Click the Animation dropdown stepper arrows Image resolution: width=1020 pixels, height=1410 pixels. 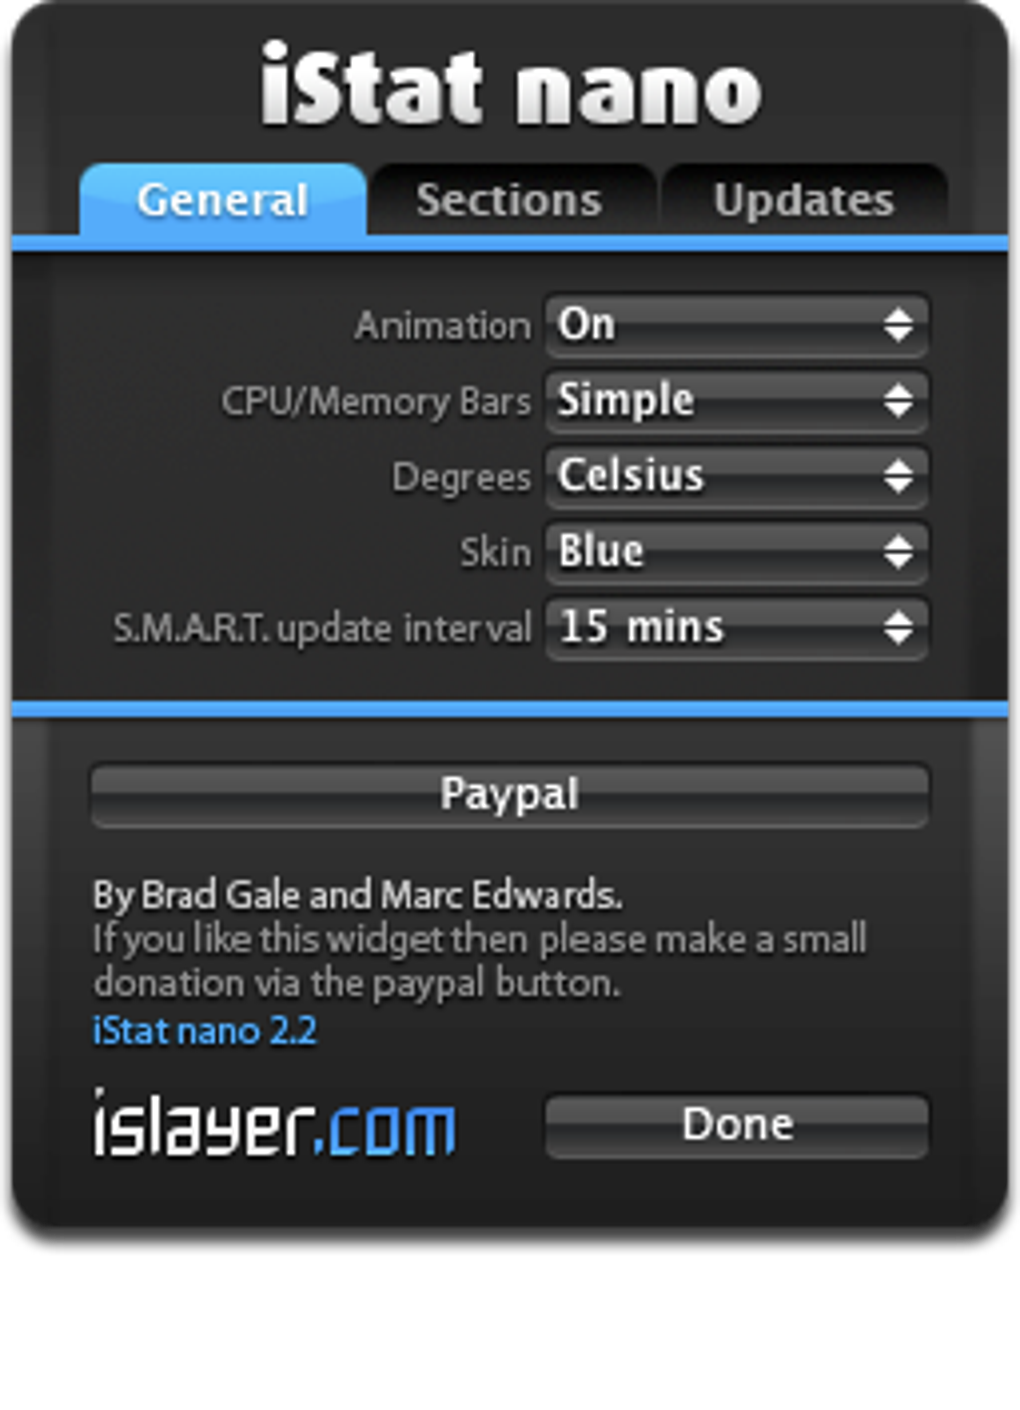pyautogui.click(x=898, y=325)
